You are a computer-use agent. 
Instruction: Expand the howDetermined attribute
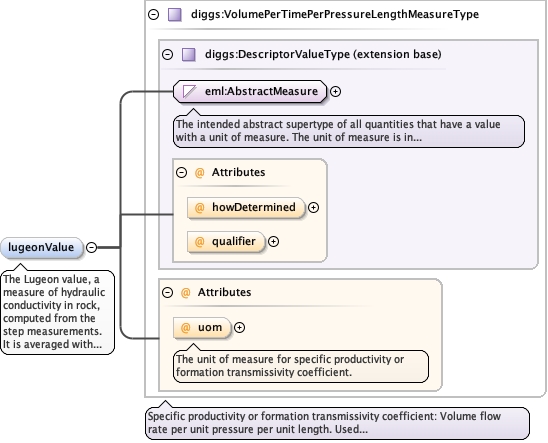pos(313,208)
